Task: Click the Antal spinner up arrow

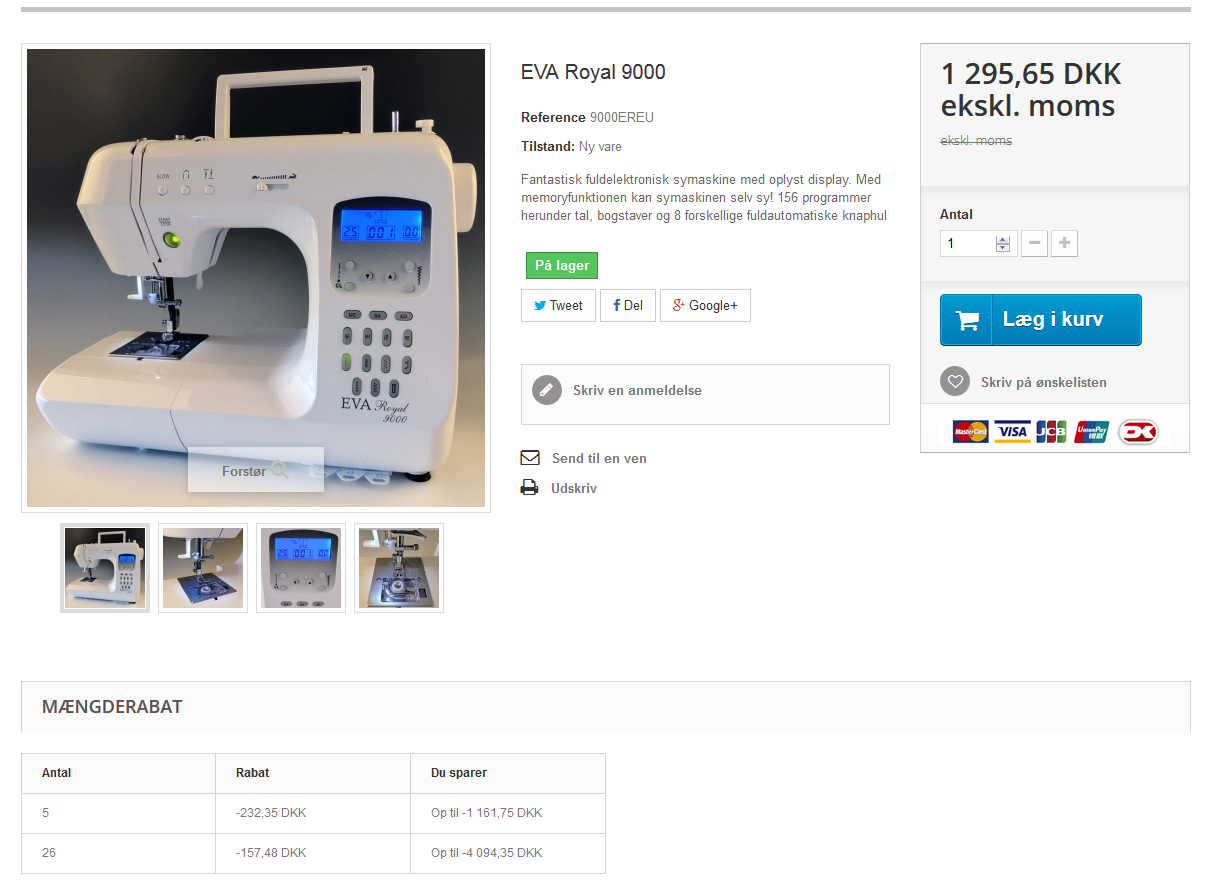Action: click(x=1003, y=239)
